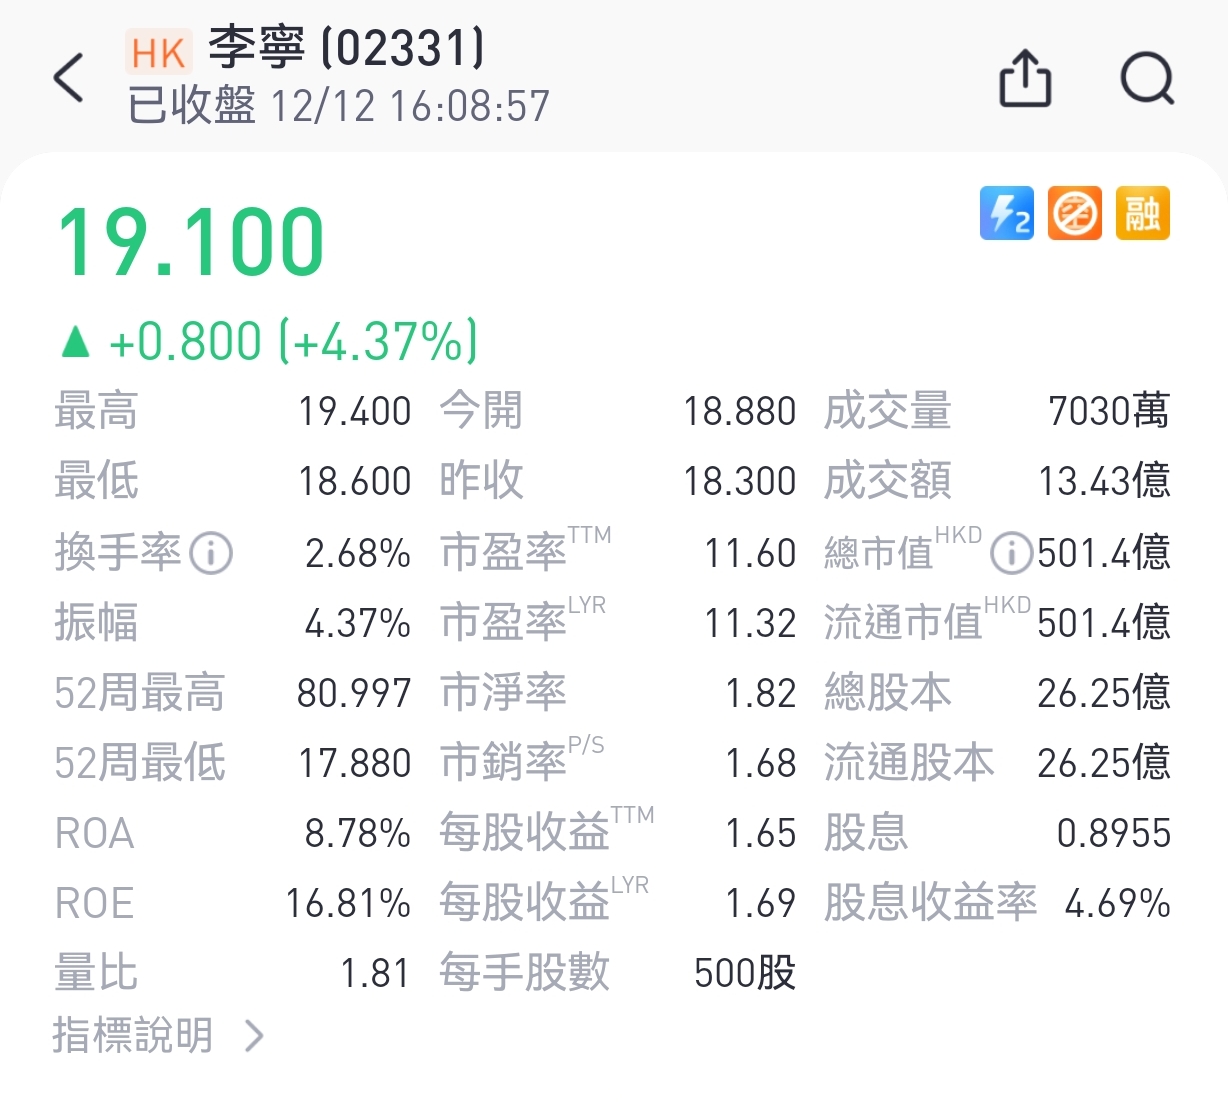Tap the blue lightning Level 2 badge
The image size is (1228, 1102).
pyautogui.click(x=1006, y=213)
